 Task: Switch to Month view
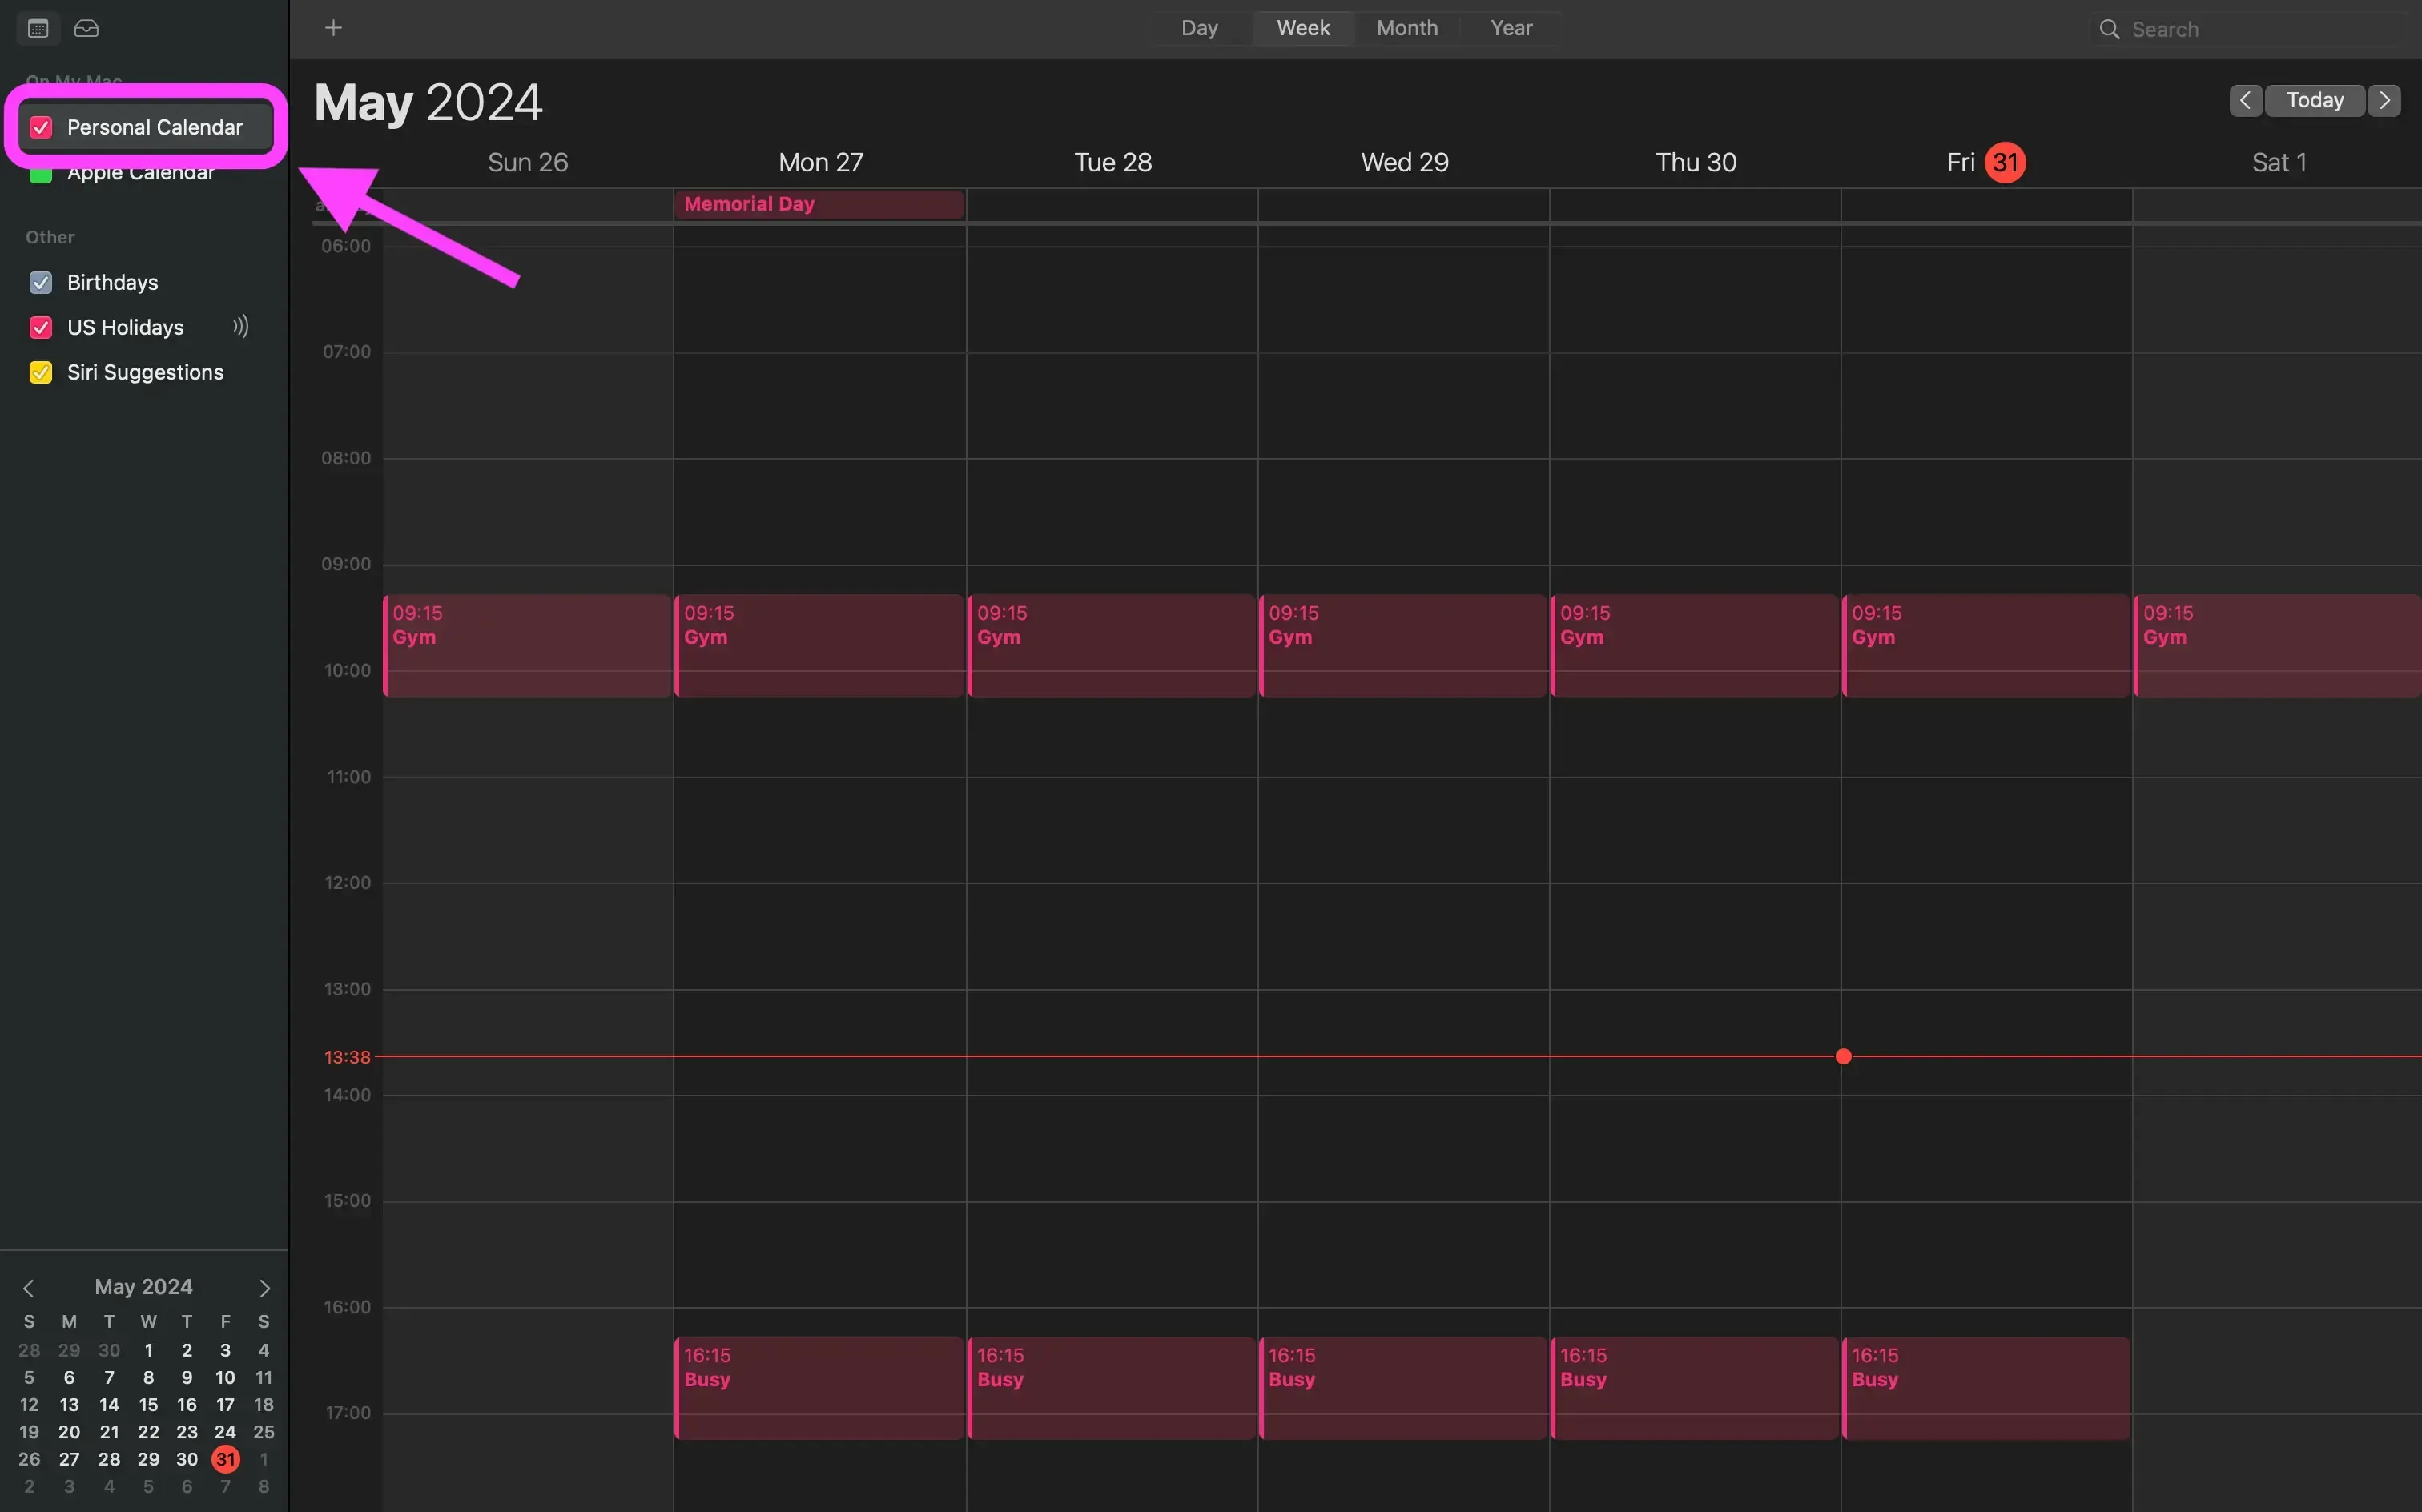(x=1406, y=28)
